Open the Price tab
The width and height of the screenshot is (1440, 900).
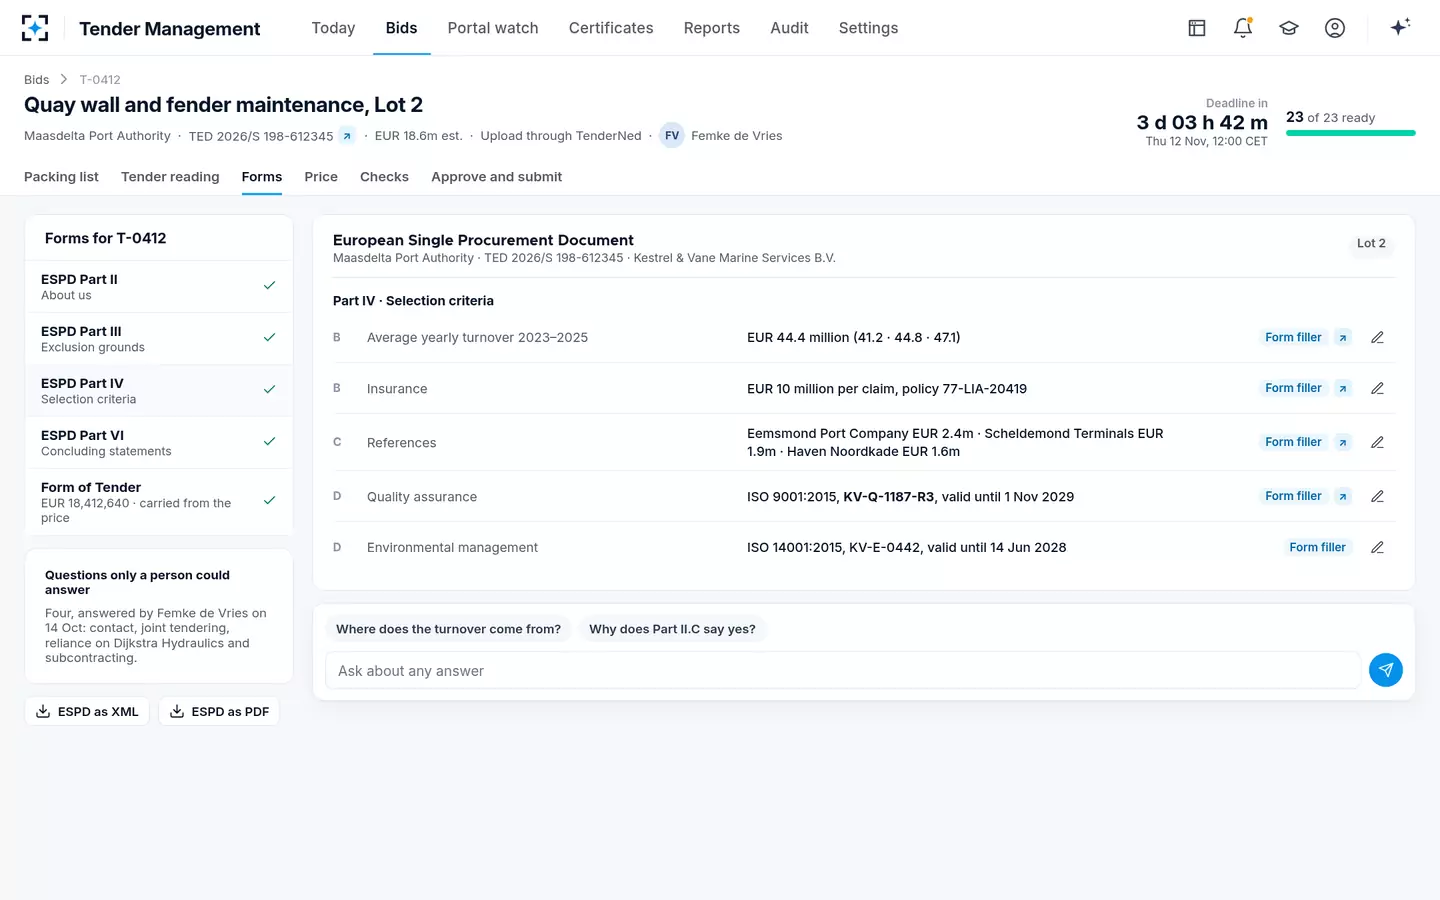pyautogui.click(x=321, y=177)
